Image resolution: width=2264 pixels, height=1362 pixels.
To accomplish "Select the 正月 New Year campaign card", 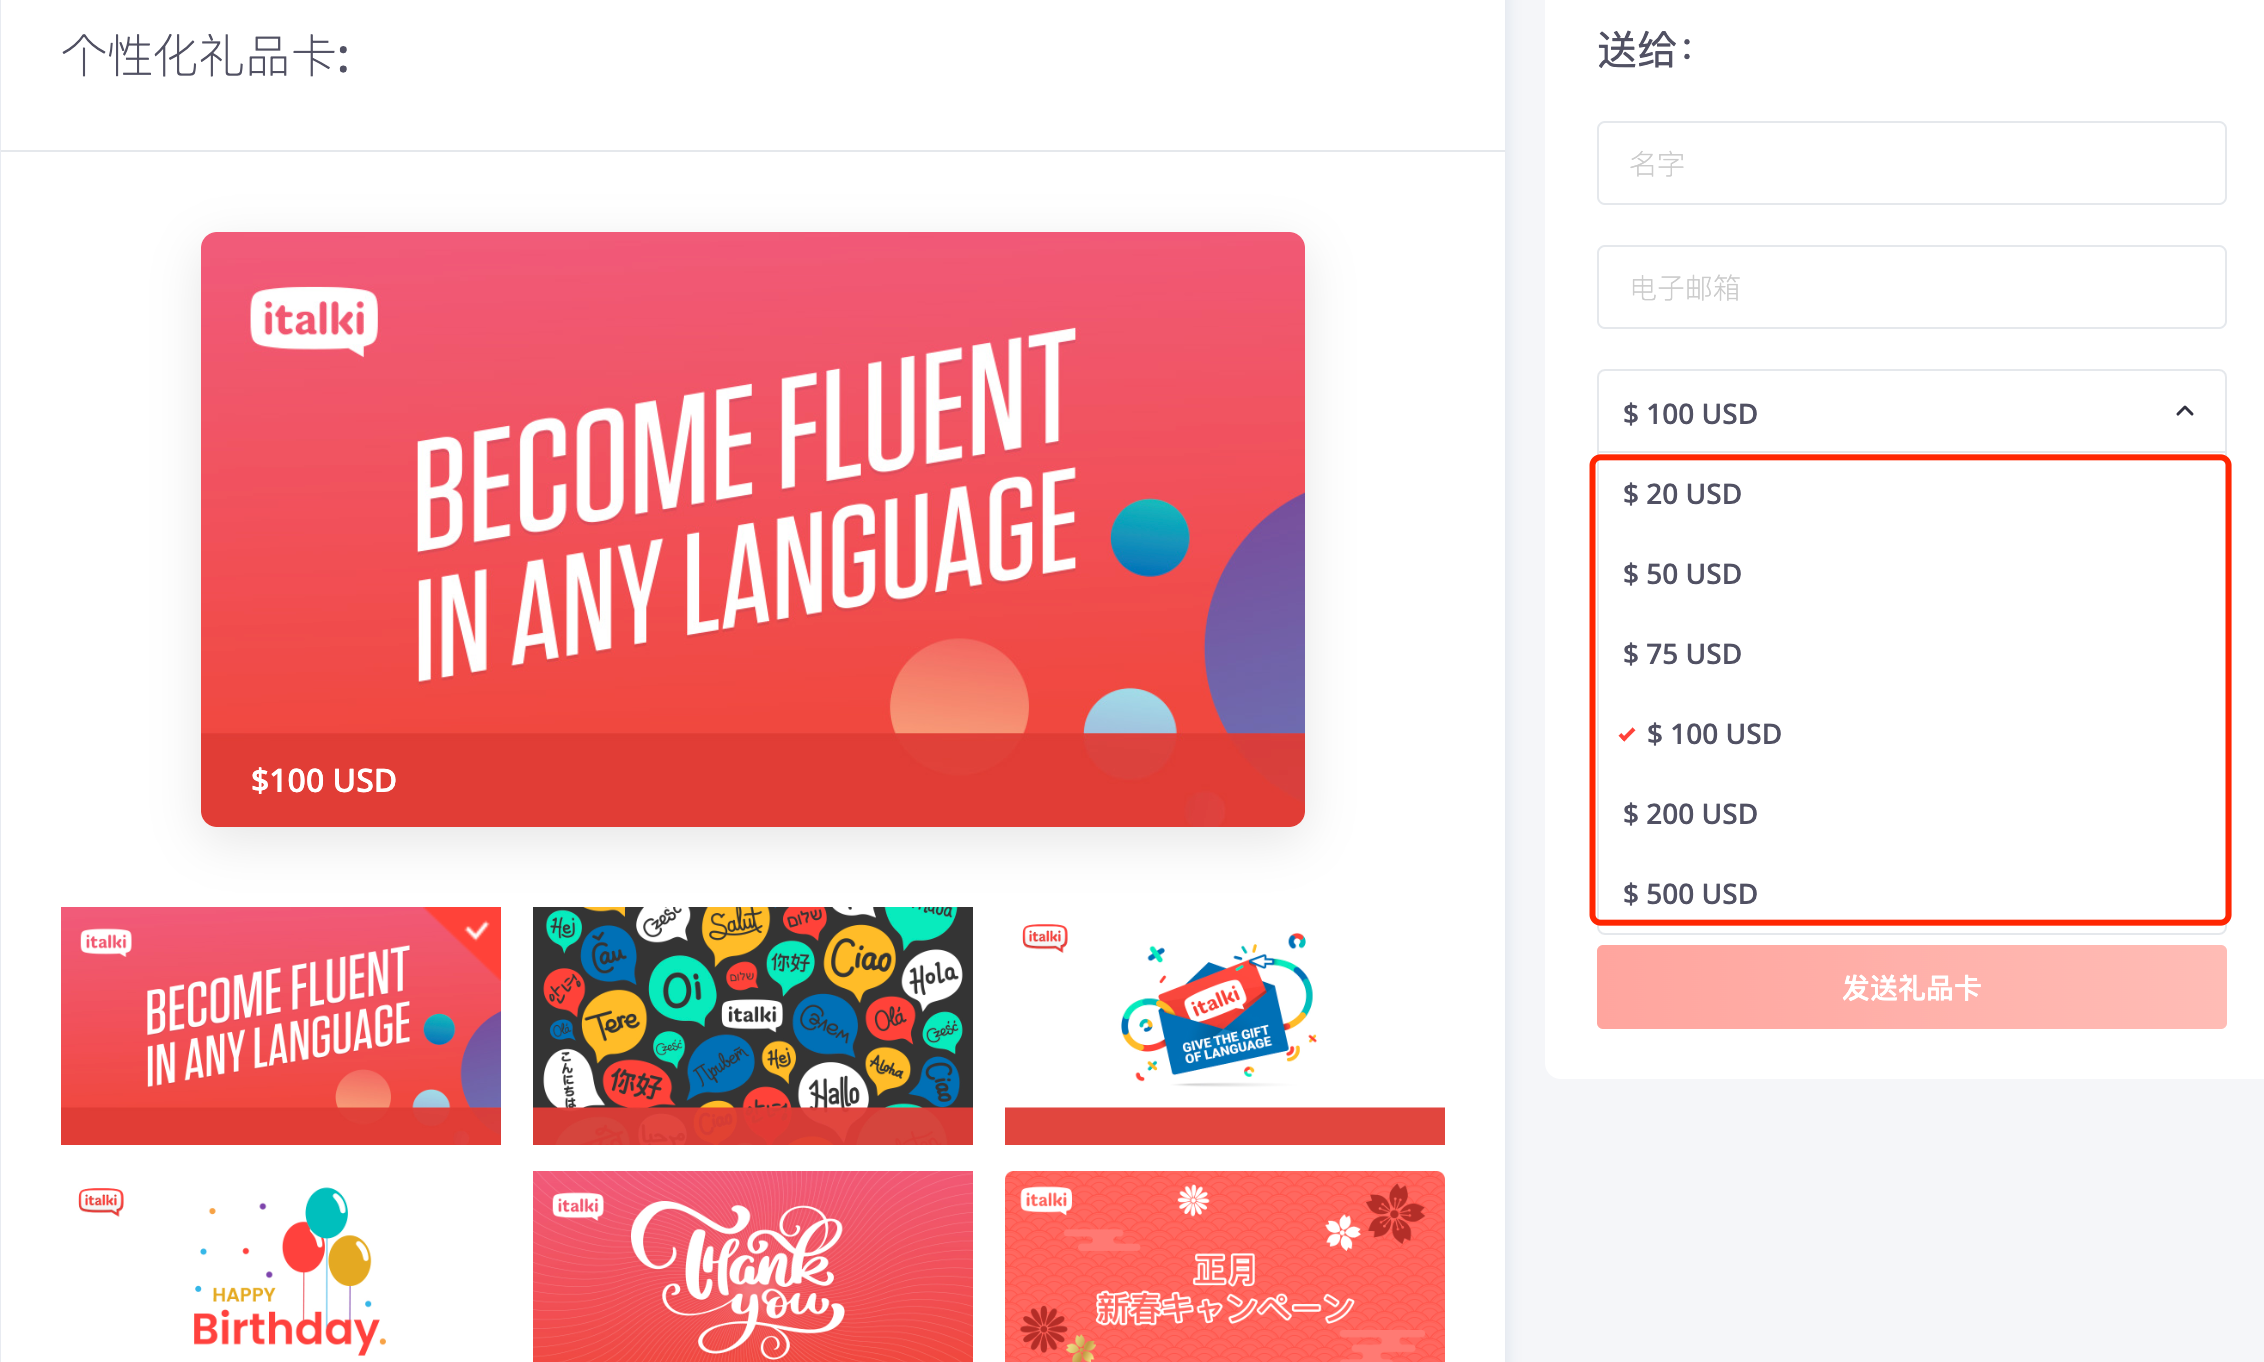I will click(x=1224, y=1266).
